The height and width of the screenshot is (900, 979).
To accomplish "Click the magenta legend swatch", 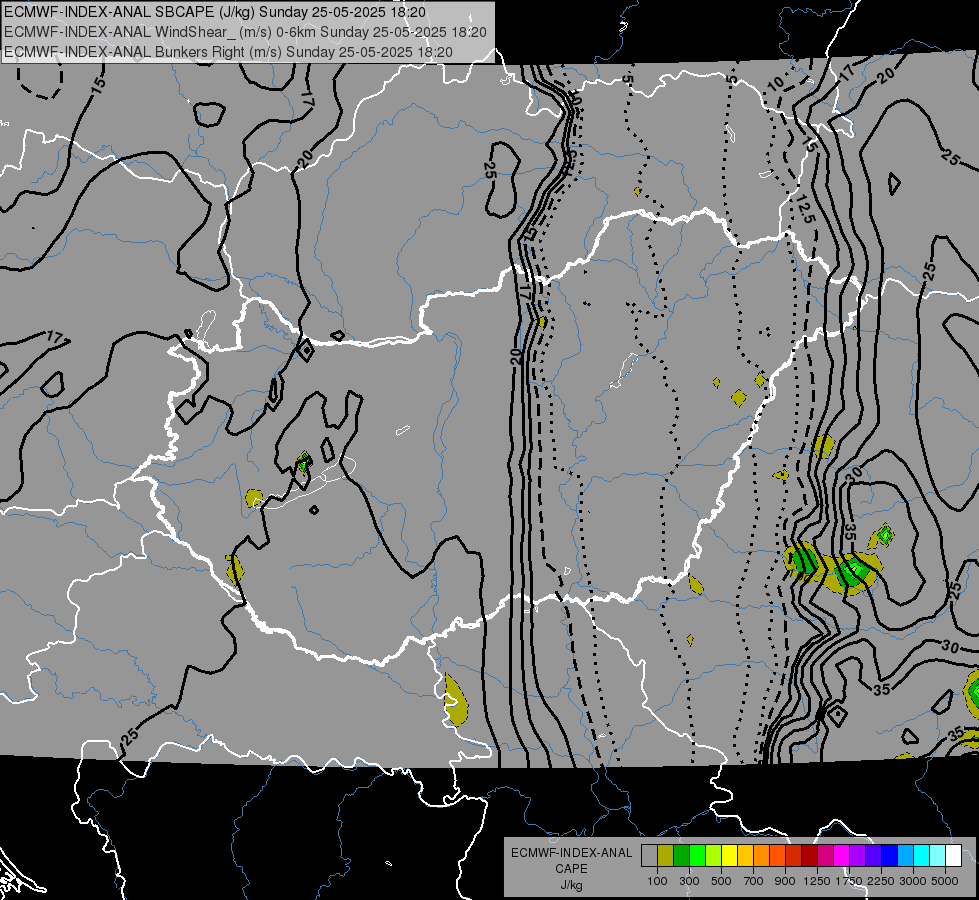I will tap(842, 856).
